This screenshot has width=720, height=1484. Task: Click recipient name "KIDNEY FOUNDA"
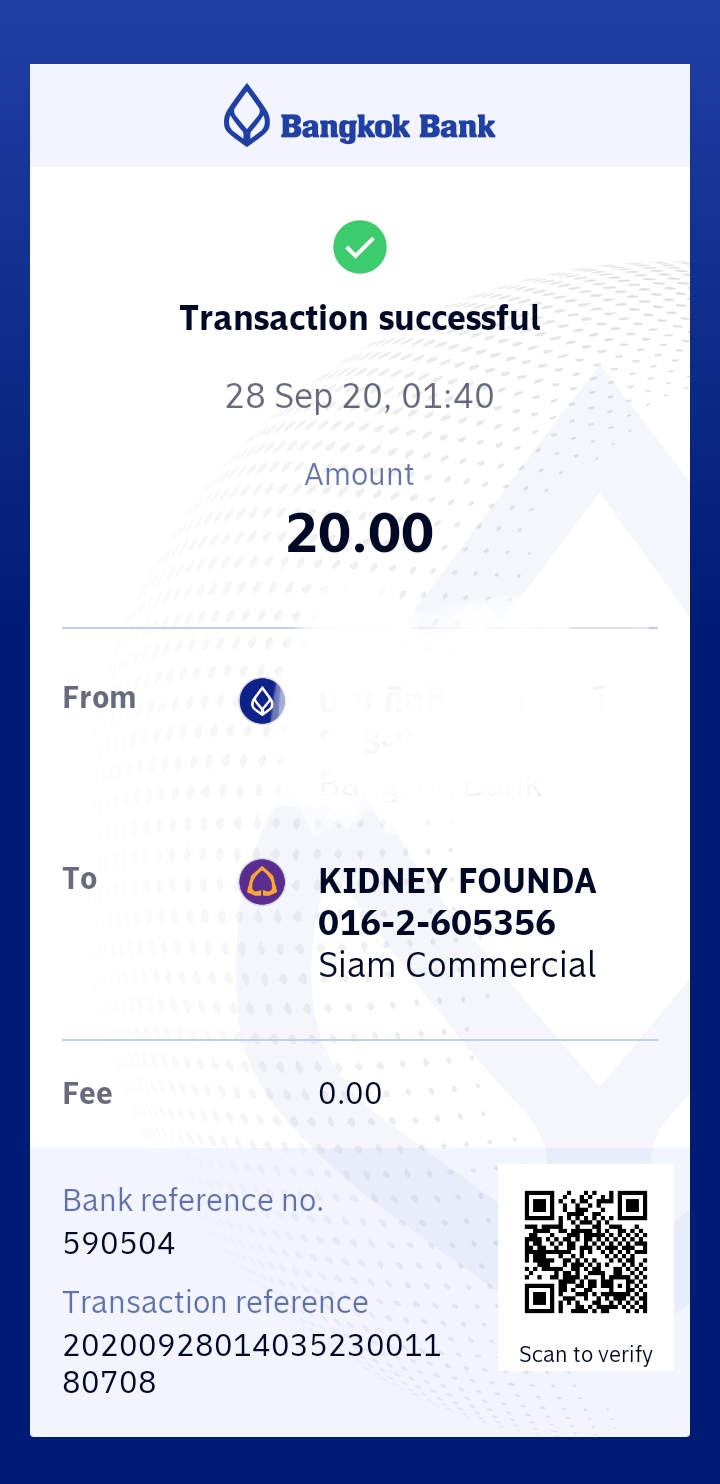coord(457,881)
